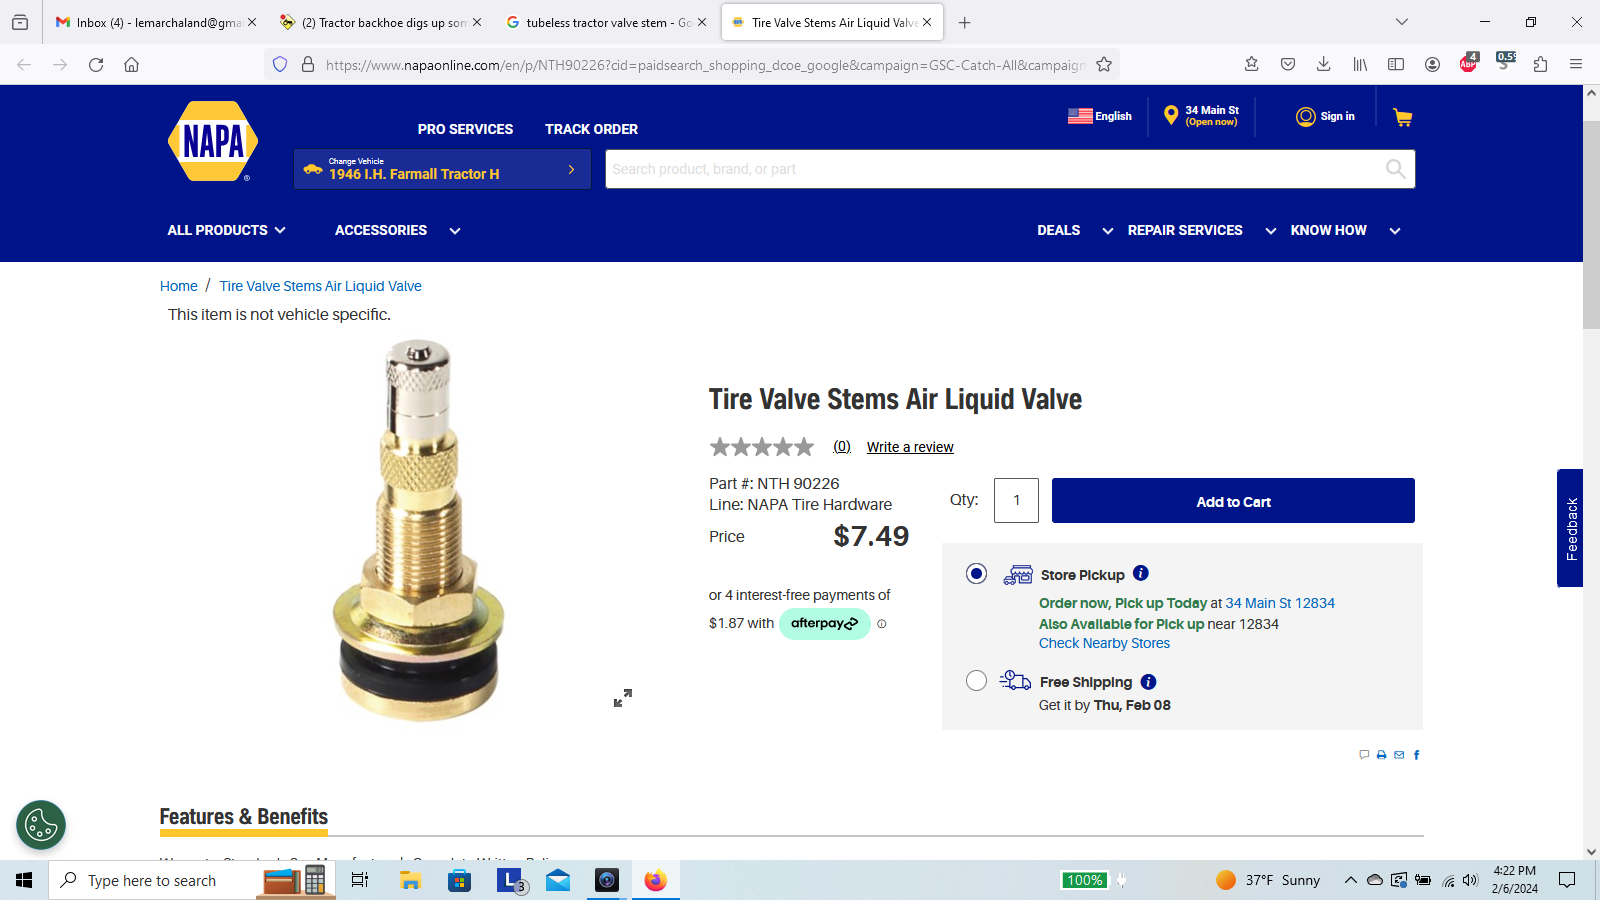The height and width of the screenshot is (900, 1600).
Task: Open the Write a review link
Action: [x=910, y=447]
